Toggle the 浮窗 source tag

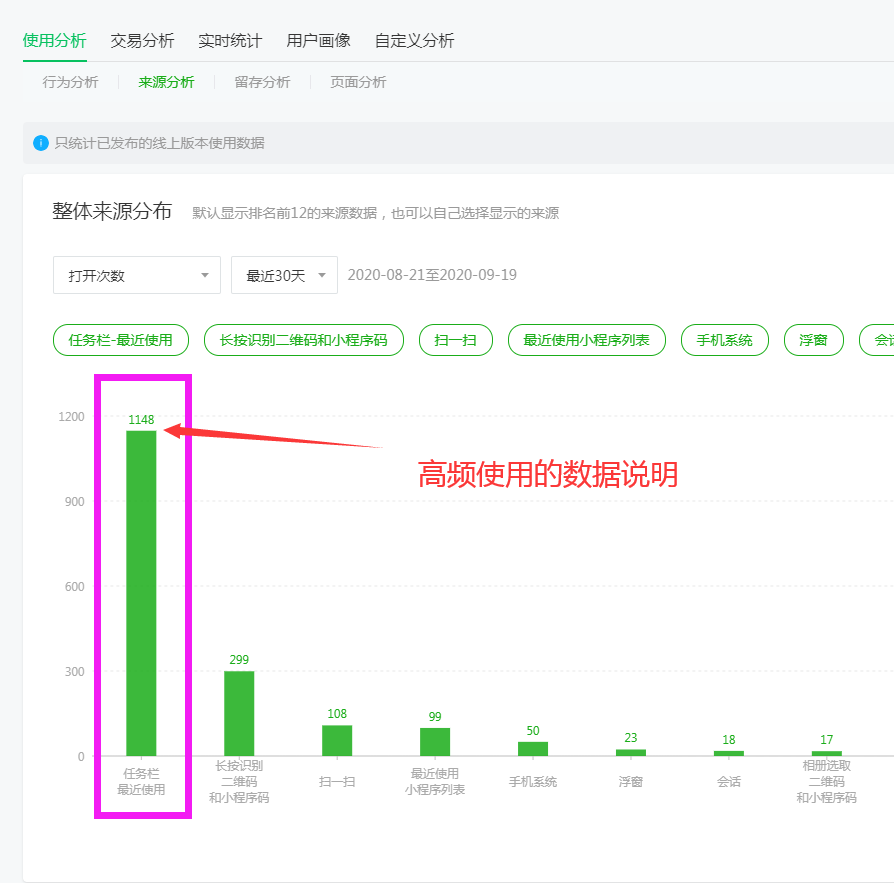tap(813, 340)
